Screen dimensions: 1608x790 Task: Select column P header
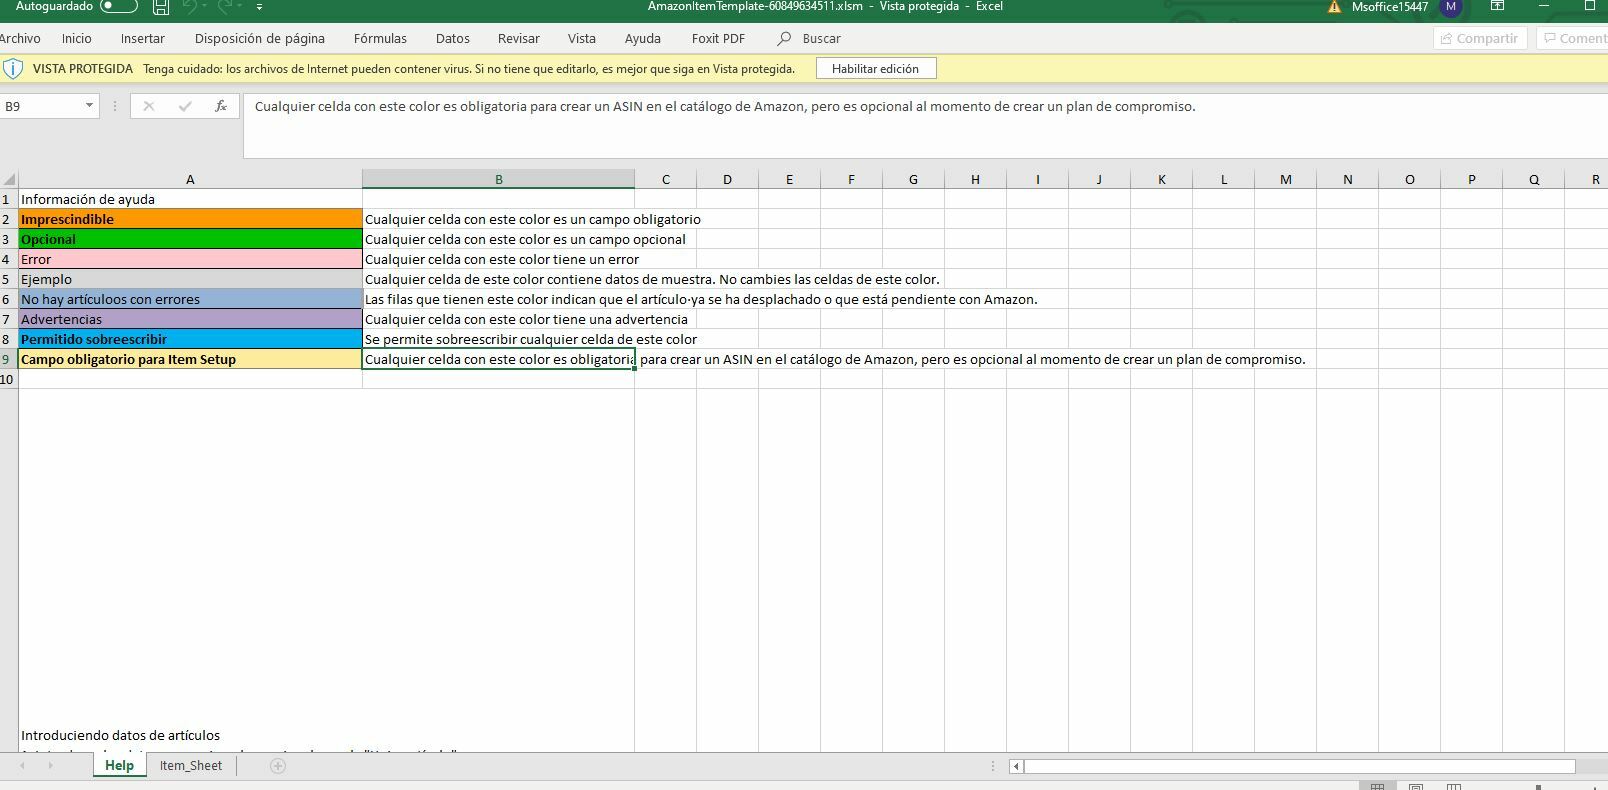click(1471, 180)
